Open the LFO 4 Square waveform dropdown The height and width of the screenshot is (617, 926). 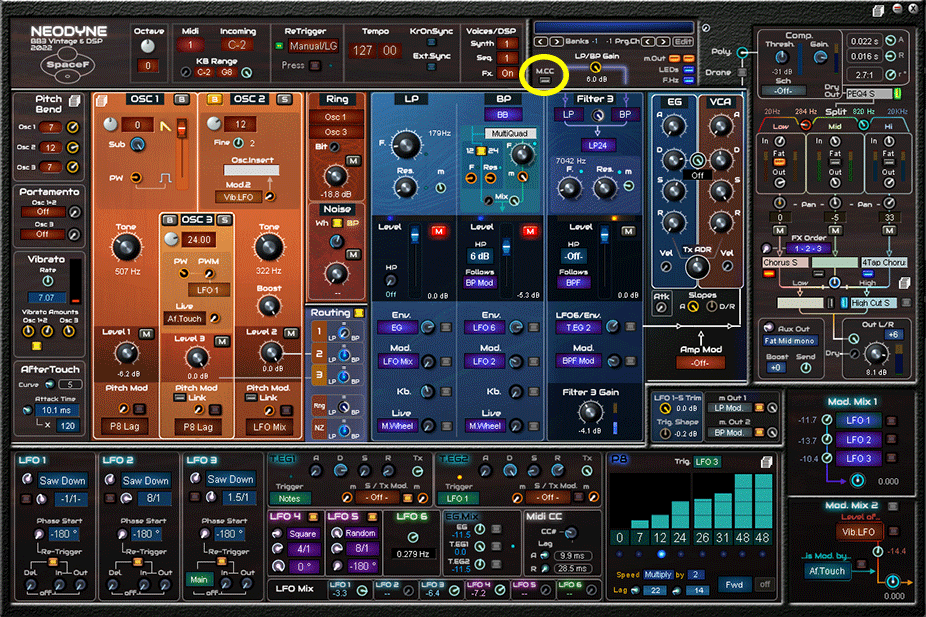pos(302,534)
